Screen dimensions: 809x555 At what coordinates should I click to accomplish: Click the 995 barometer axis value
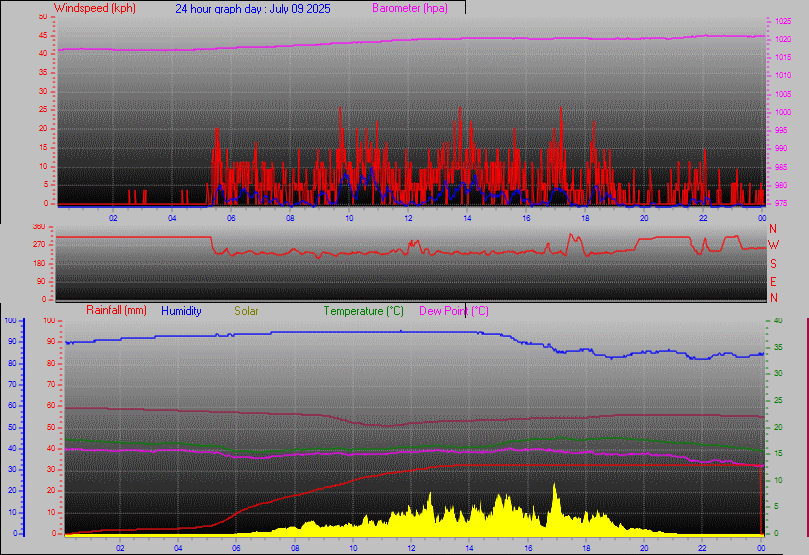pyautogui.click(x=781, y=130)
